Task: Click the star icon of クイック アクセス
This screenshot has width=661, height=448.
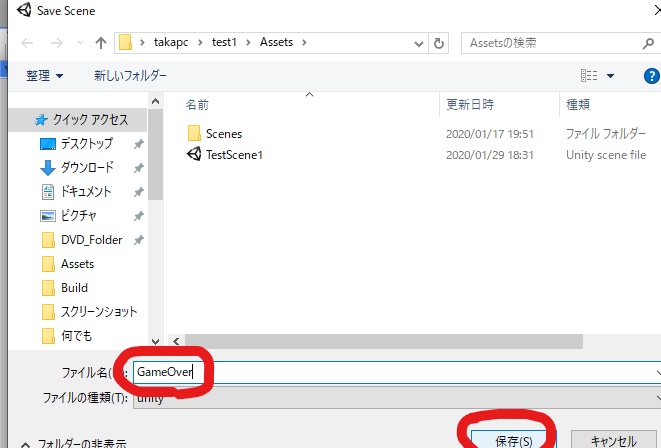Action: tap(41, 120)
